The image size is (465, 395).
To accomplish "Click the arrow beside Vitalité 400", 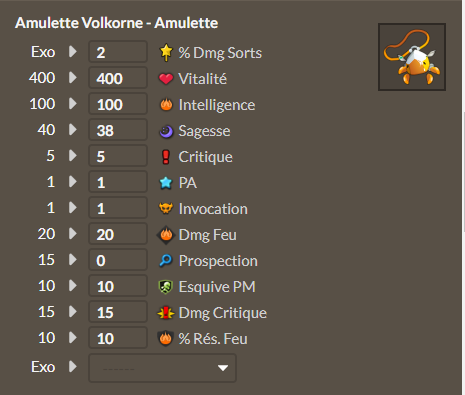I will click(x=73, y=77).
